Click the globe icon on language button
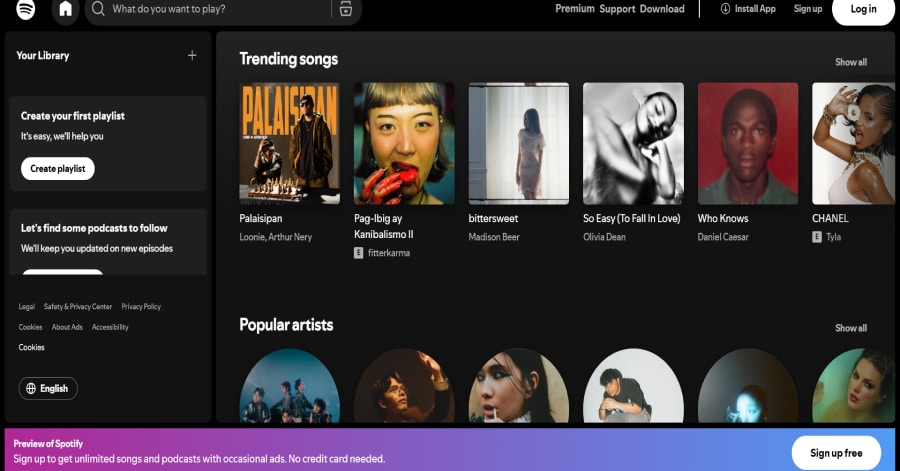This screenshot has height=471, width=900. 31,388
